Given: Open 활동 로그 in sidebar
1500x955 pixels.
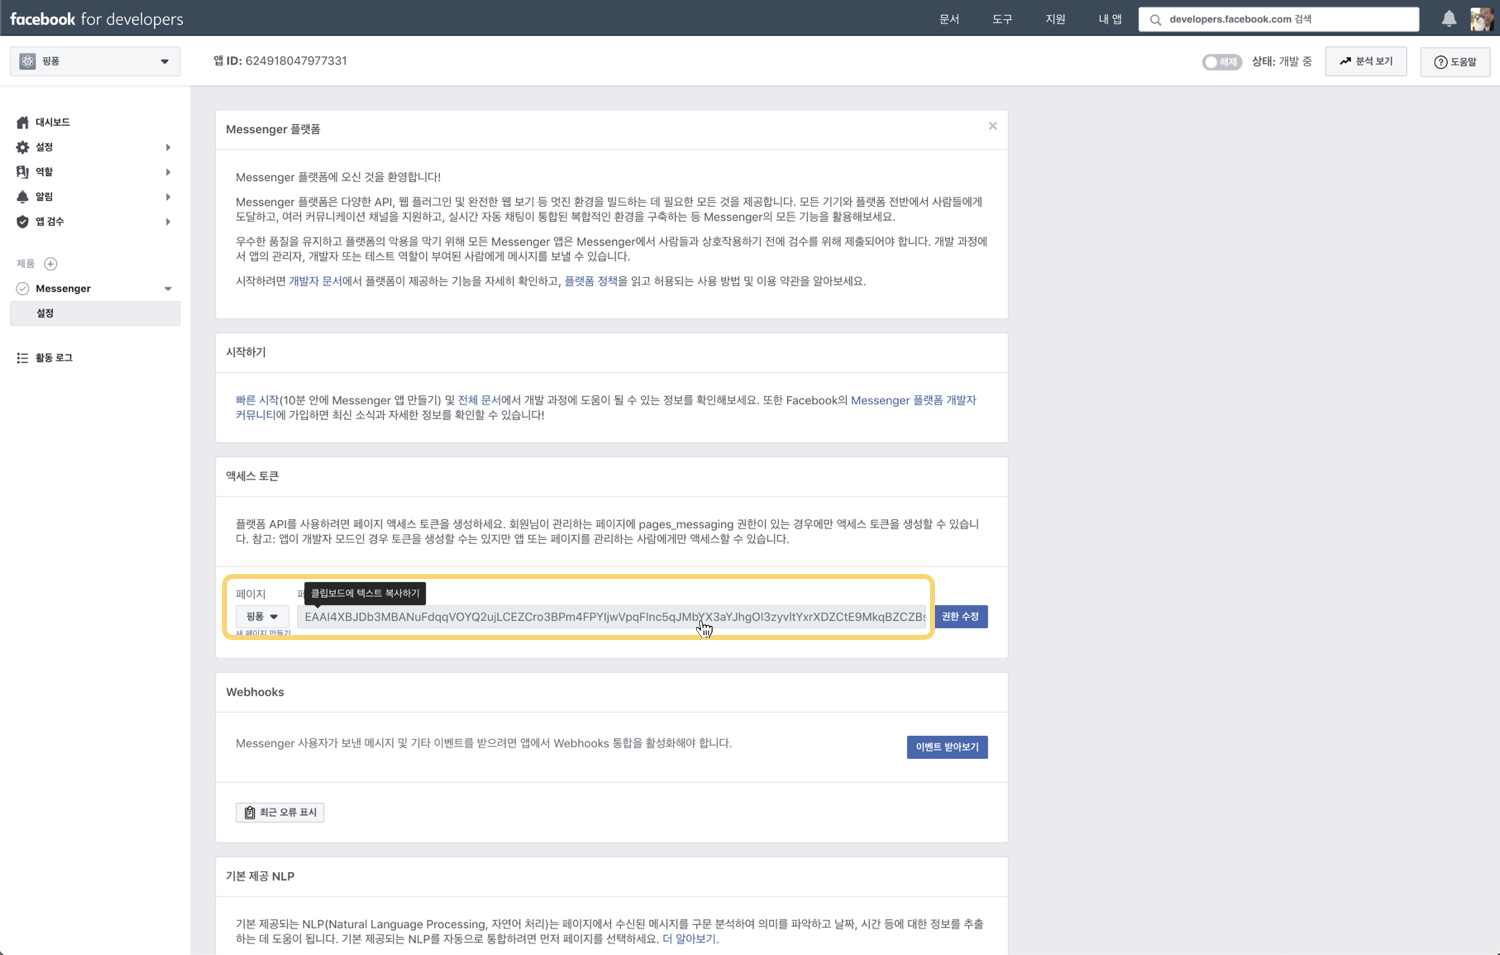Looking at the screenshot, I should click(x=54, y=358).
